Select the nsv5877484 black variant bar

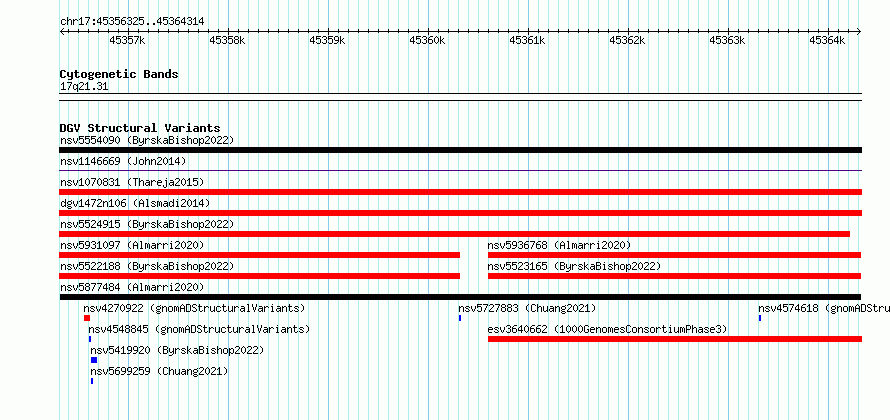[460, 297]
